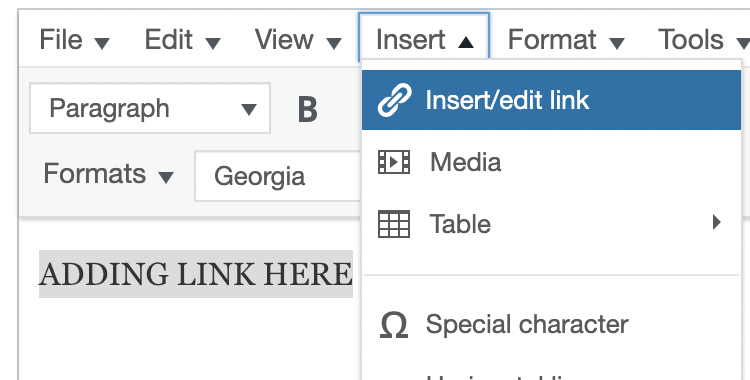Open the Edit menu
The width and height of the screenshot is (750, 380).
tap(182, 39)
